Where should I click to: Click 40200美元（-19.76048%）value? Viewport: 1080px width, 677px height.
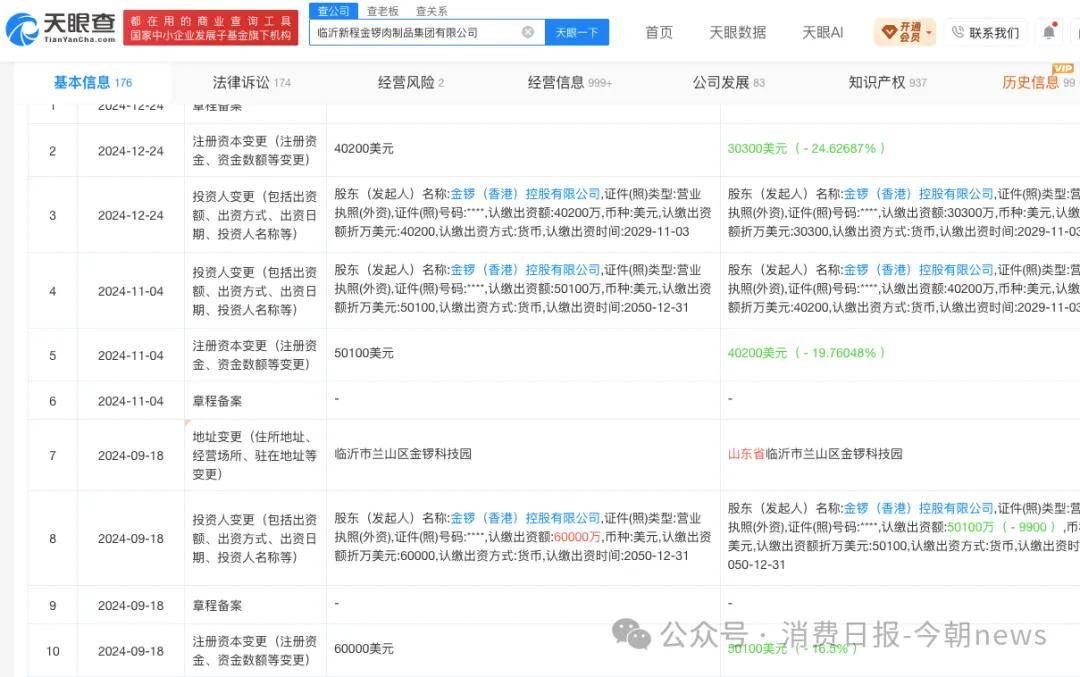coord(807,353)
